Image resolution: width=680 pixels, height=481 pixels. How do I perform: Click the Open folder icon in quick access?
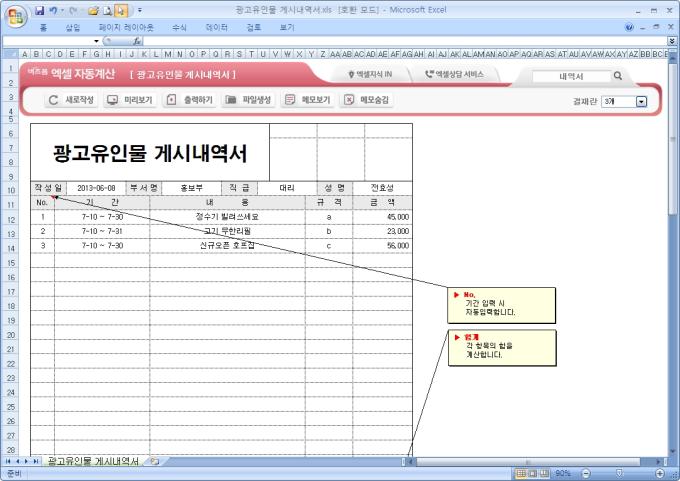[x=93, y=10]
